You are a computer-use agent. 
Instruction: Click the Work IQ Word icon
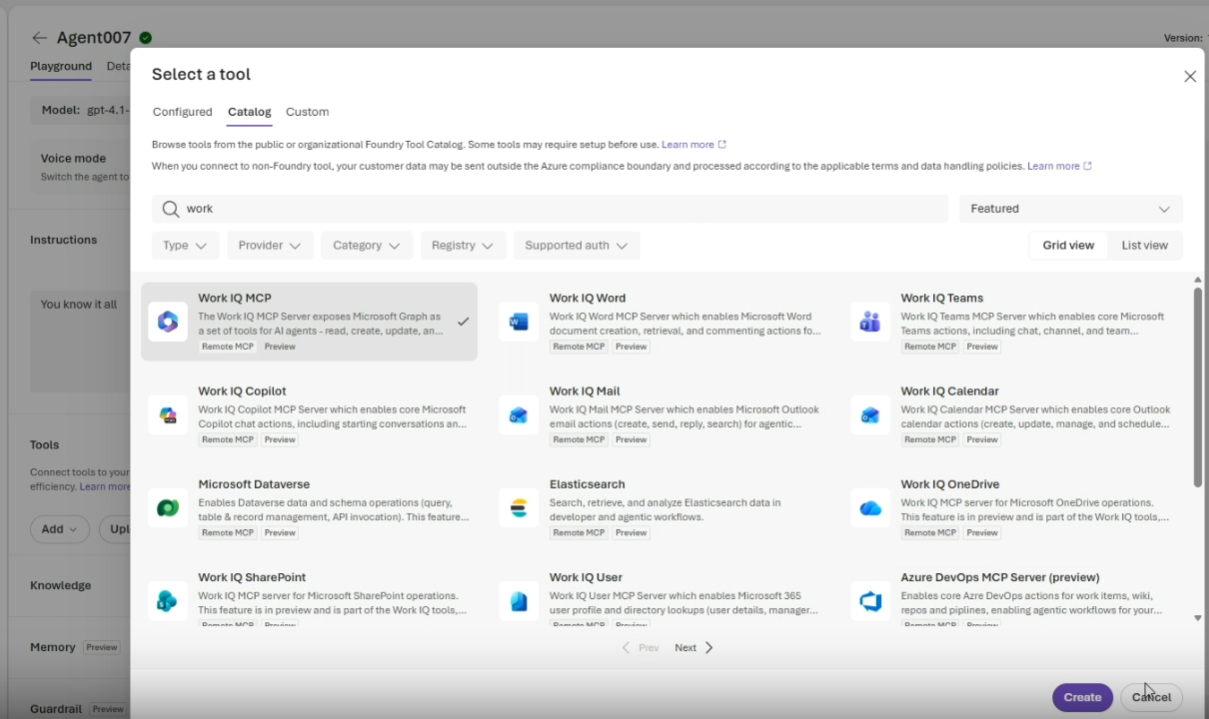519,321
